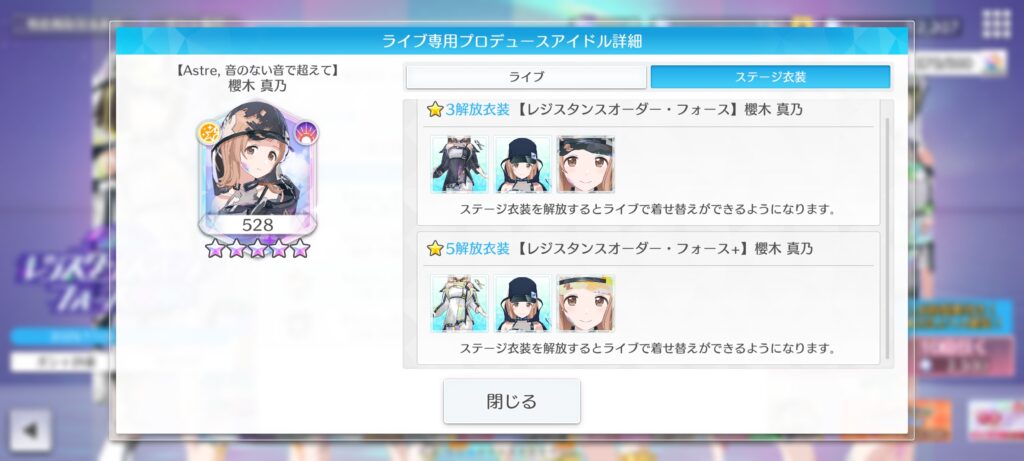The height and width of the screenshot is (461, 1024).
Task: Tap the purple sunburst badge on idol card
Action: (306, 133)
